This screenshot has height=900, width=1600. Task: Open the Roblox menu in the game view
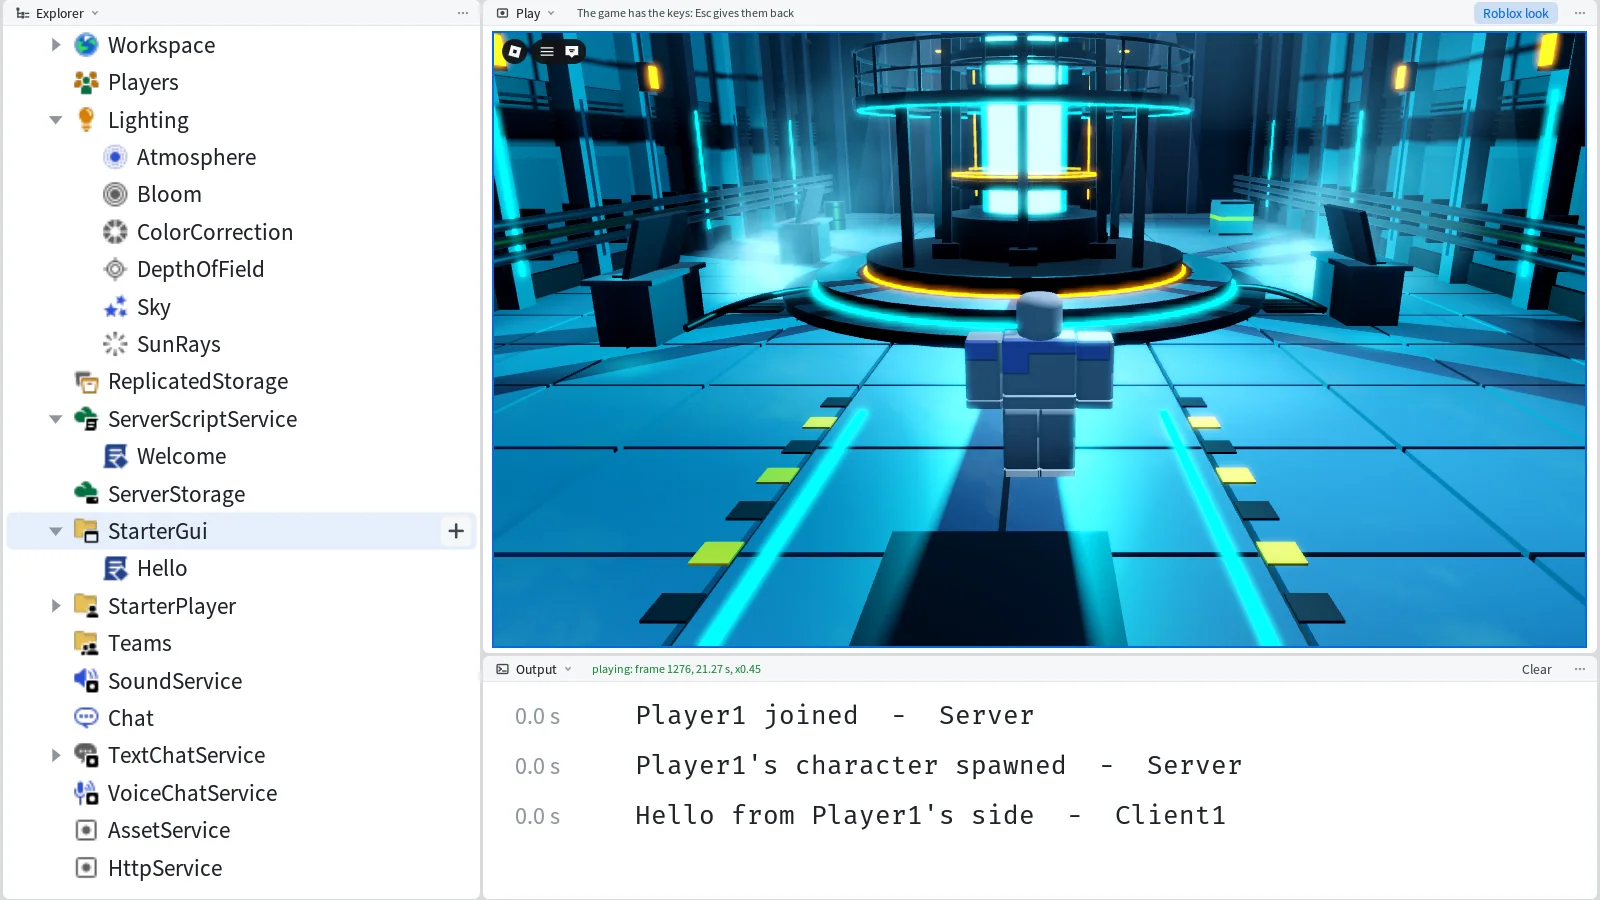[515, 51]
